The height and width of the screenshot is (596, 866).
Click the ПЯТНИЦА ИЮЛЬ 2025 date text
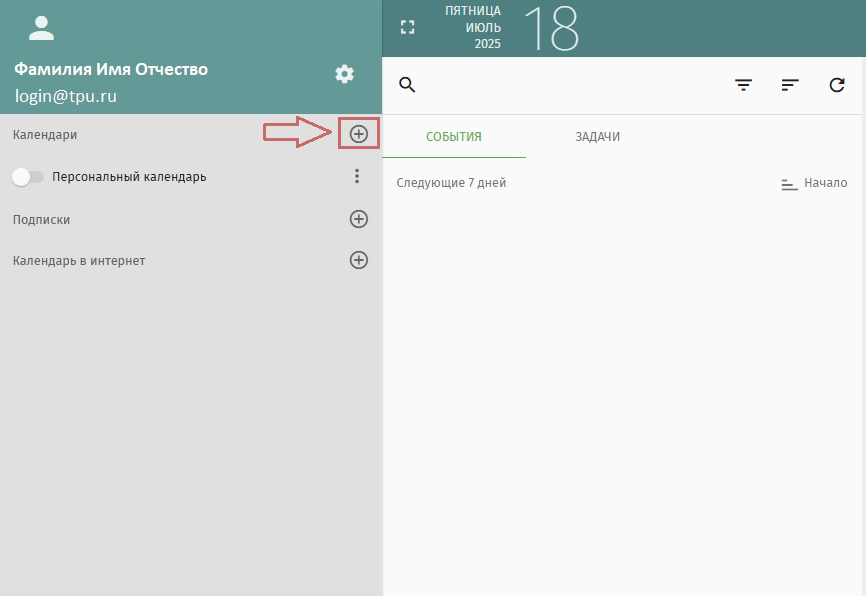pyautogui.click(x=473, y=27)
